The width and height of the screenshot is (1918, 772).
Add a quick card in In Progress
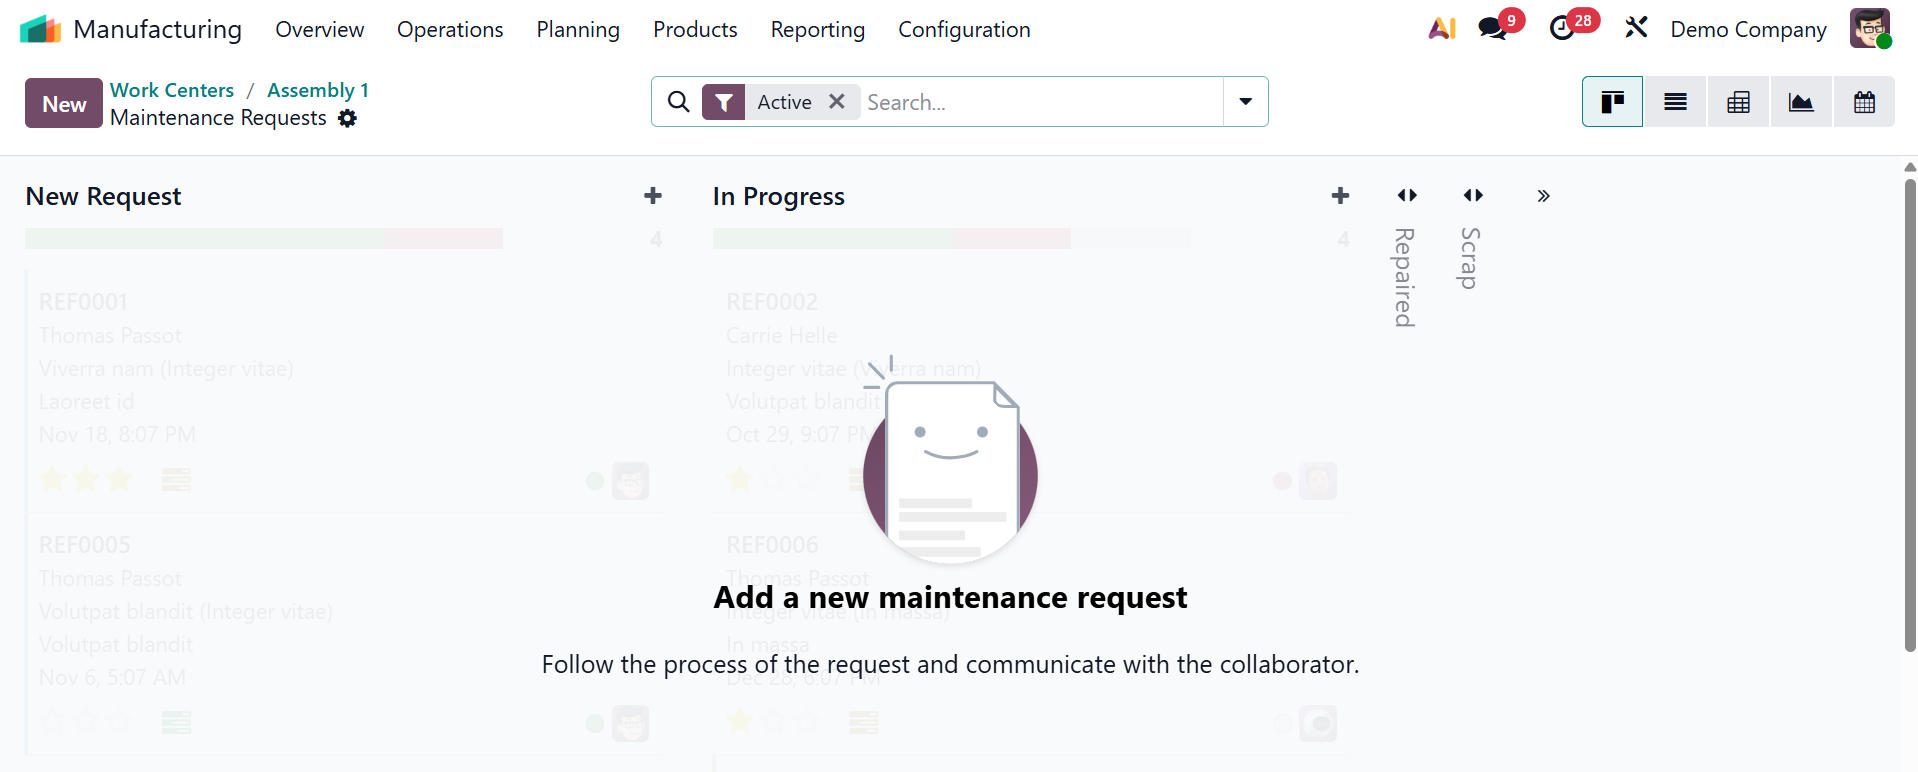click(x=1340, y=196)
